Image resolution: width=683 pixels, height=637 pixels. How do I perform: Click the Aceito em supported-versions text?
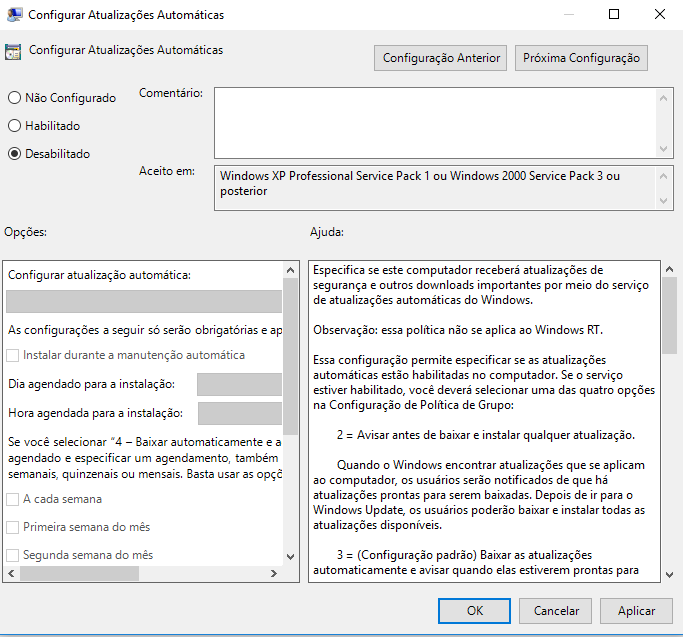point(419,183)
